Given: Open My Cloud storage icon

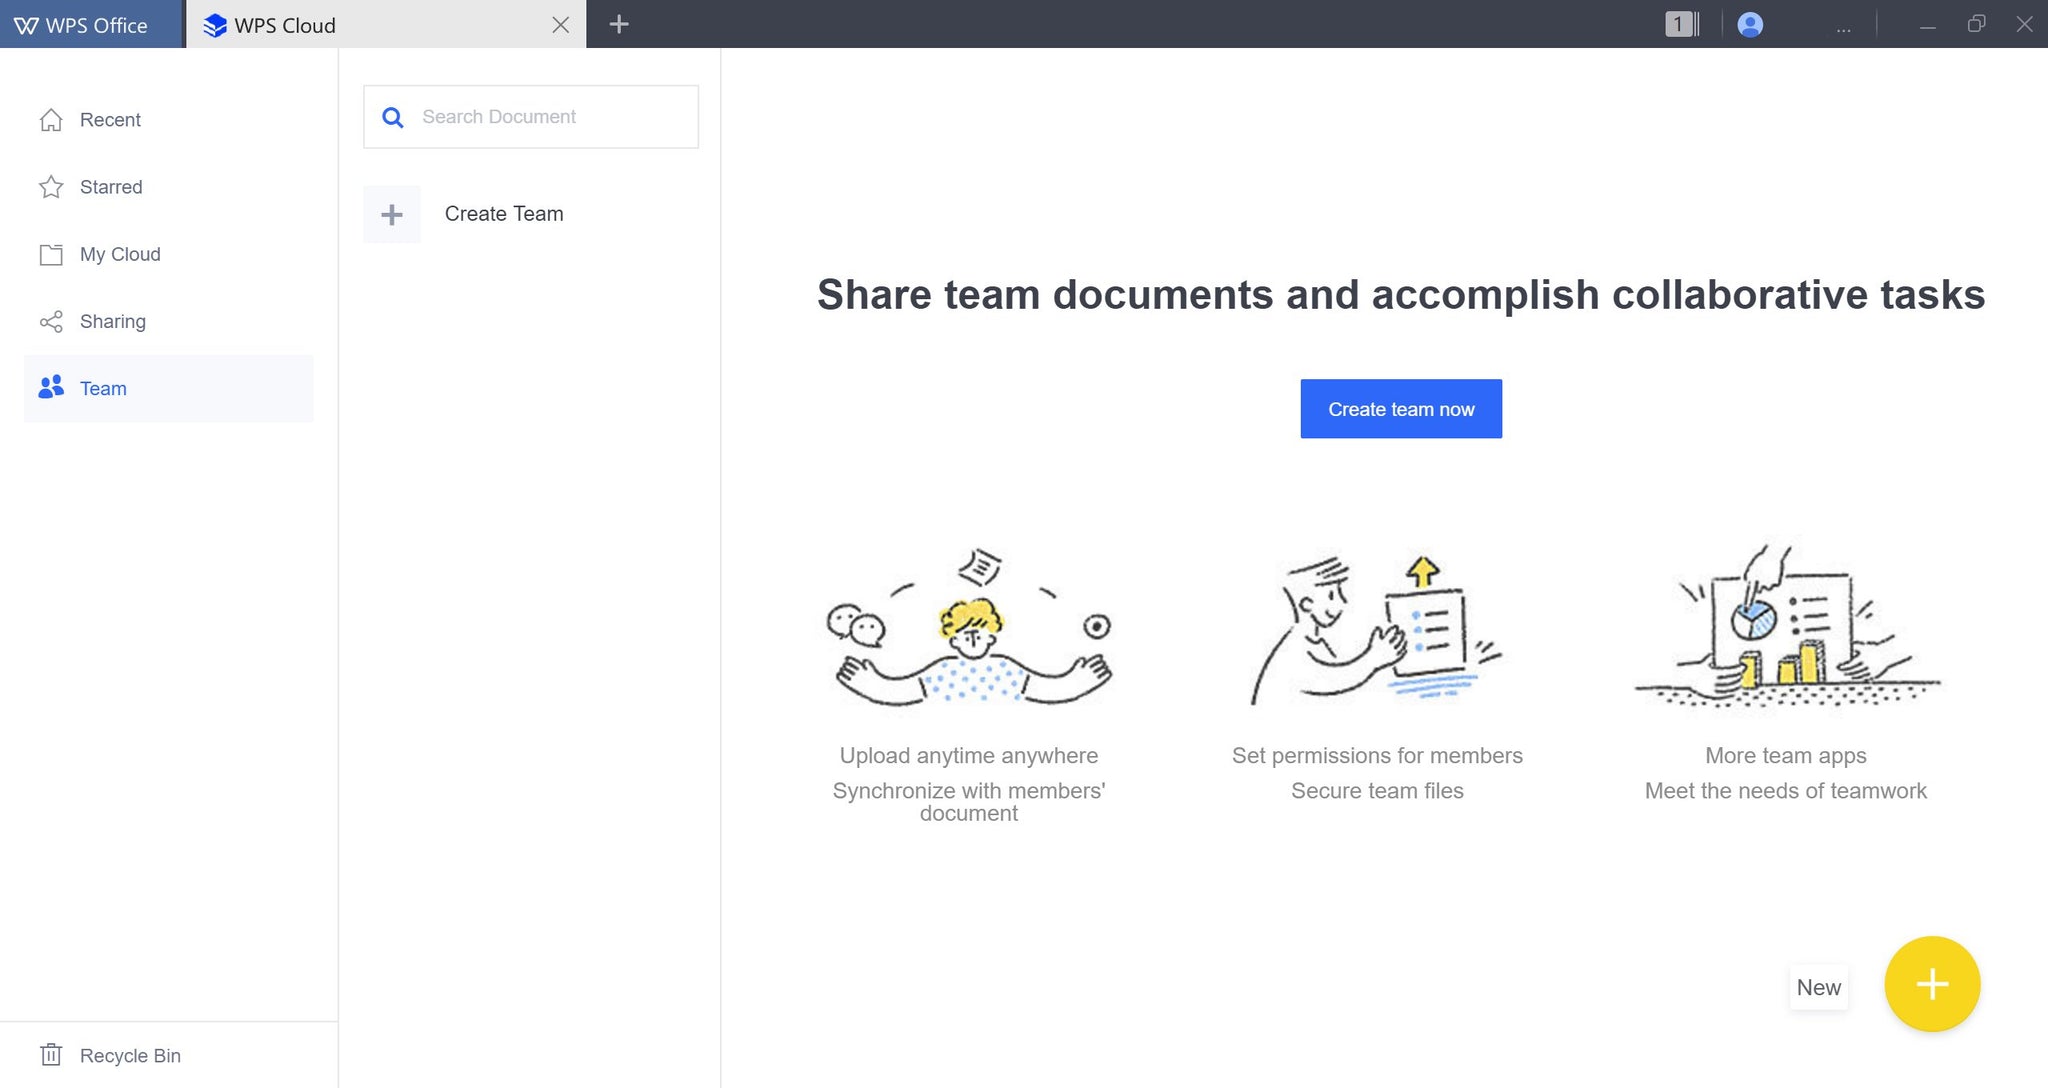Looking at the screenshot, I should pos(50,253).
